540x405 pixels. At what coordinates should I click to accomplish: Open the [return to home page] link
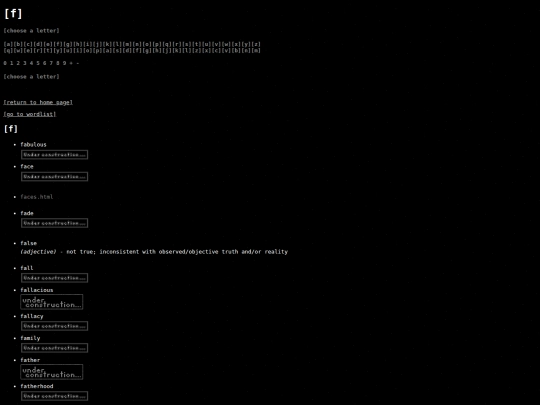click(38, 102)
